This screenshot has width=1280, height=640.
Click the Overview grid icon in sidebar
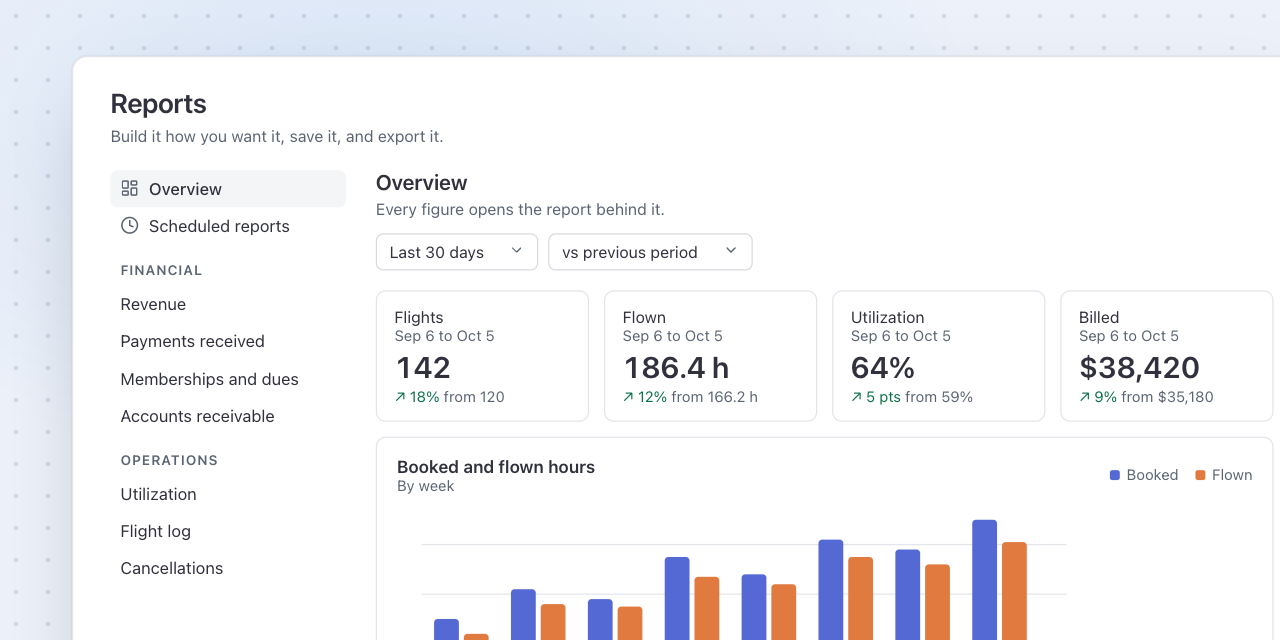pyautogui.click(x=129, y=188)
